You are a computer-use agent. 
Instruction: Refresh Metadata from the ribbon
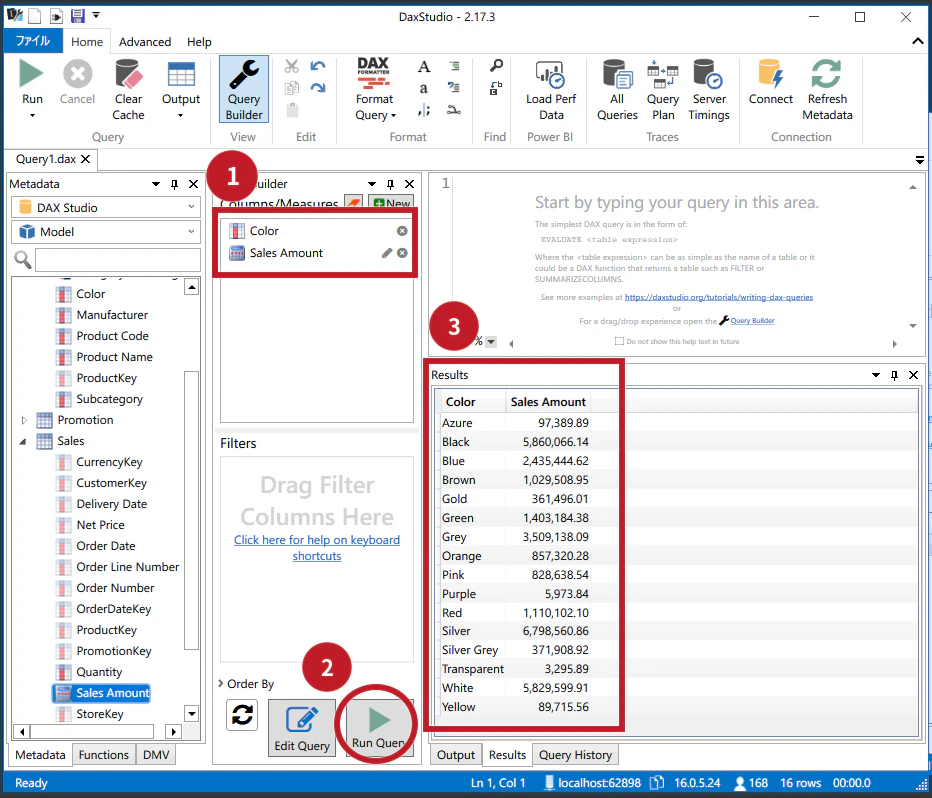[x=827, y=90]
